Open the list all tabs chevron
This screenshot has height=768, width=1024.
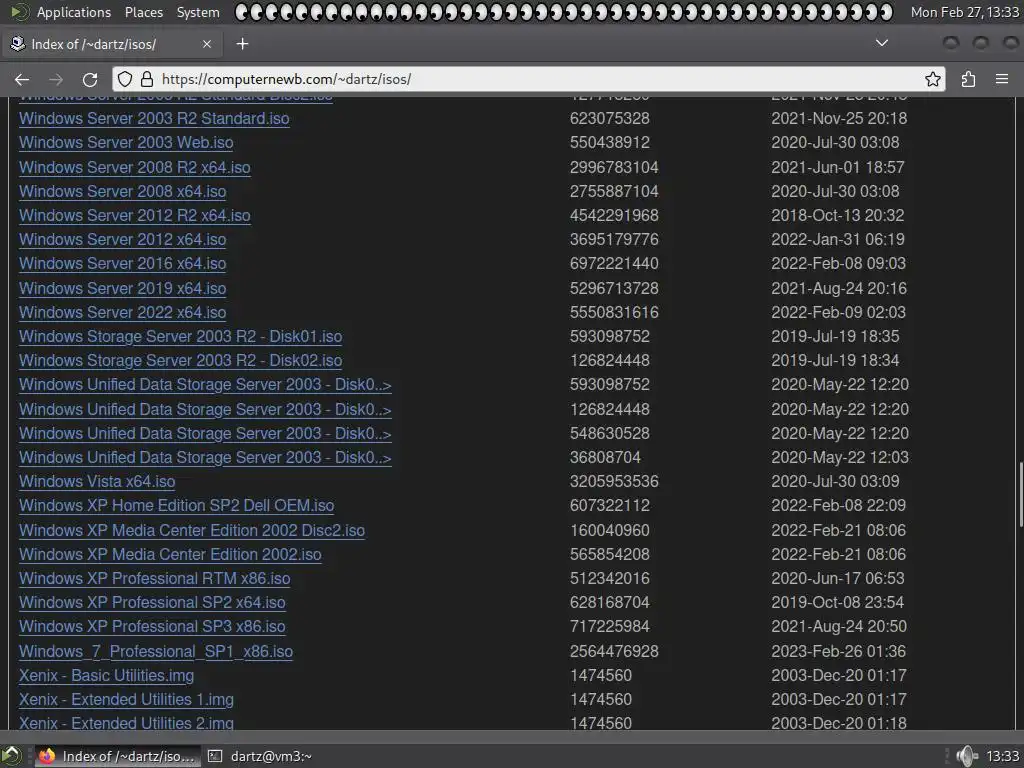point(882,43)
